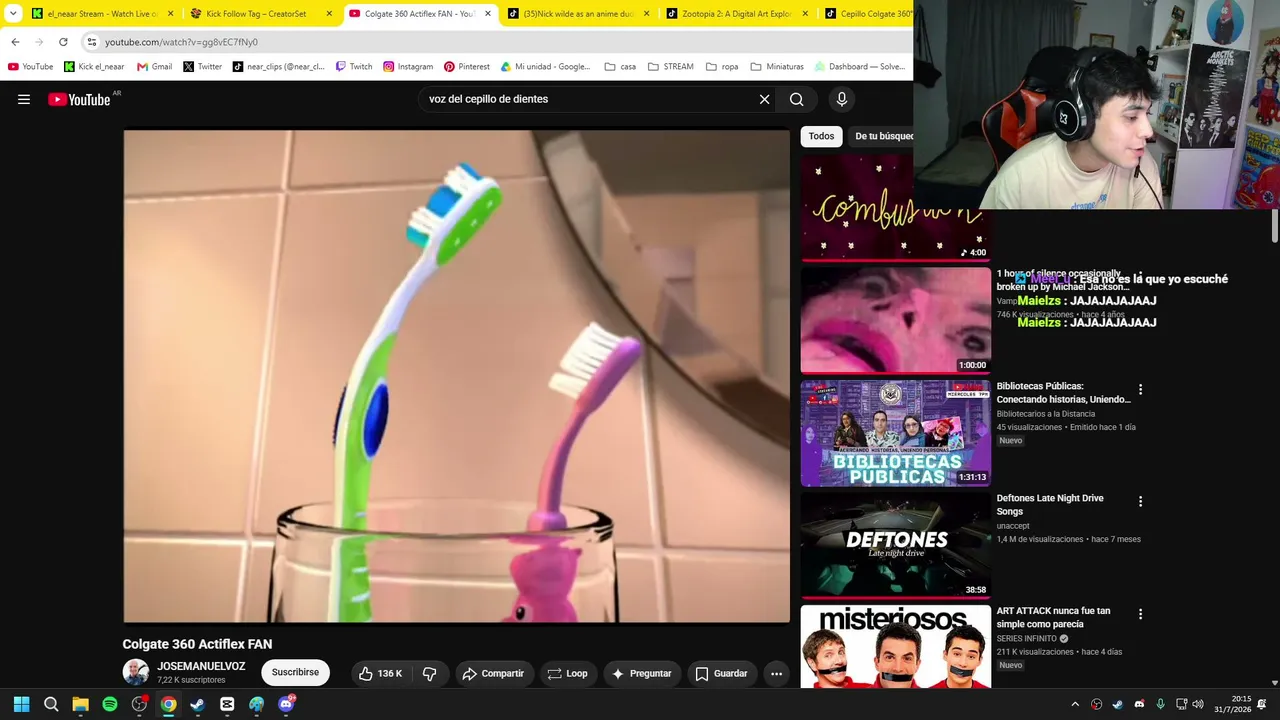Switch to the Cepillo Colgate 360 tab
Screen dimensions: 1280x720
tap(867, 14)
